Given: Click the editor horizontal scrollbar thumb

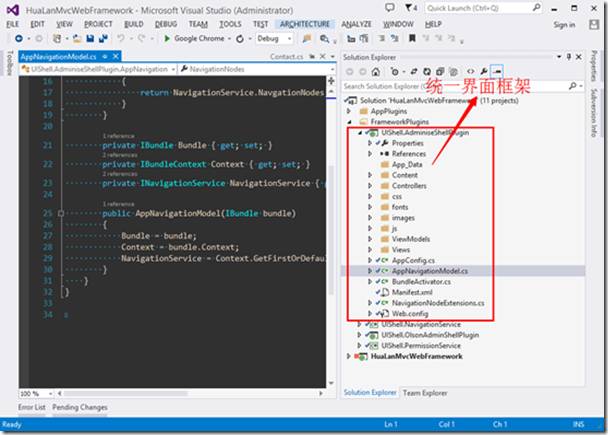Looking at the screenshot, I should point(126,393).
